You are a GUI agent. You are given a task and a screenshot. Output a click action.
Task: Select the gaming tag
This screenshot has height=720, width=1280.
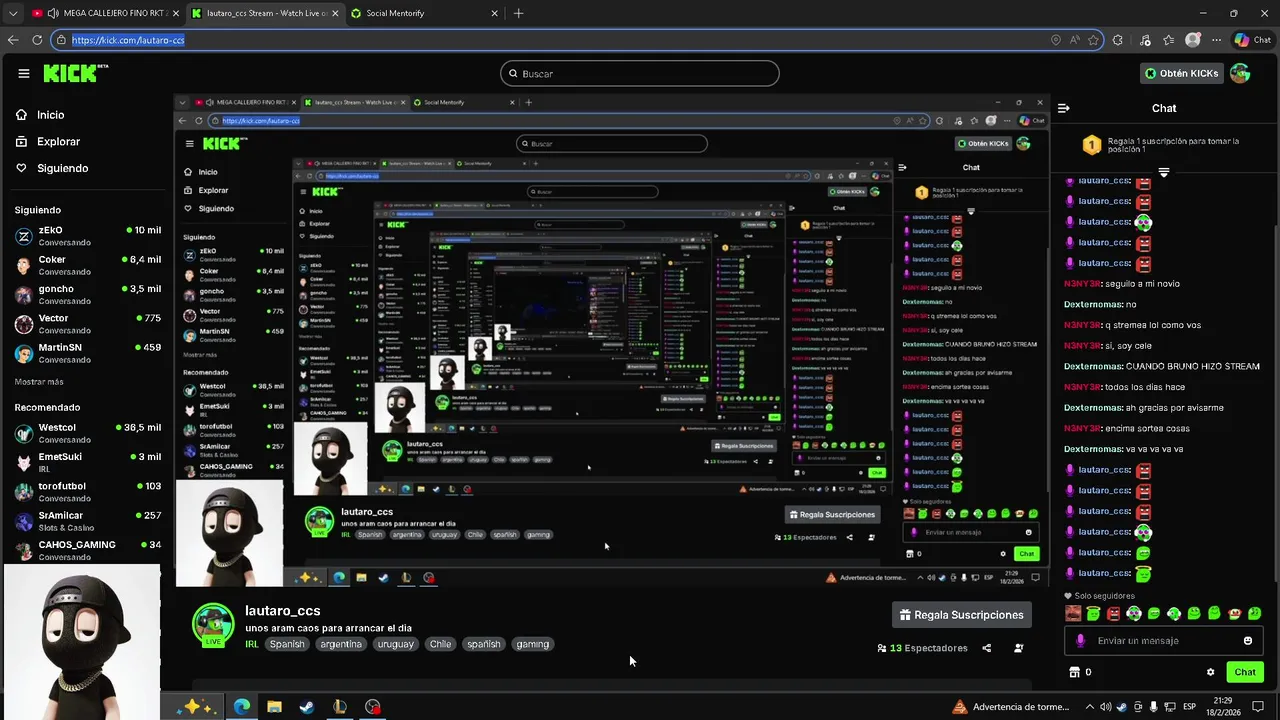coord(532,644)
